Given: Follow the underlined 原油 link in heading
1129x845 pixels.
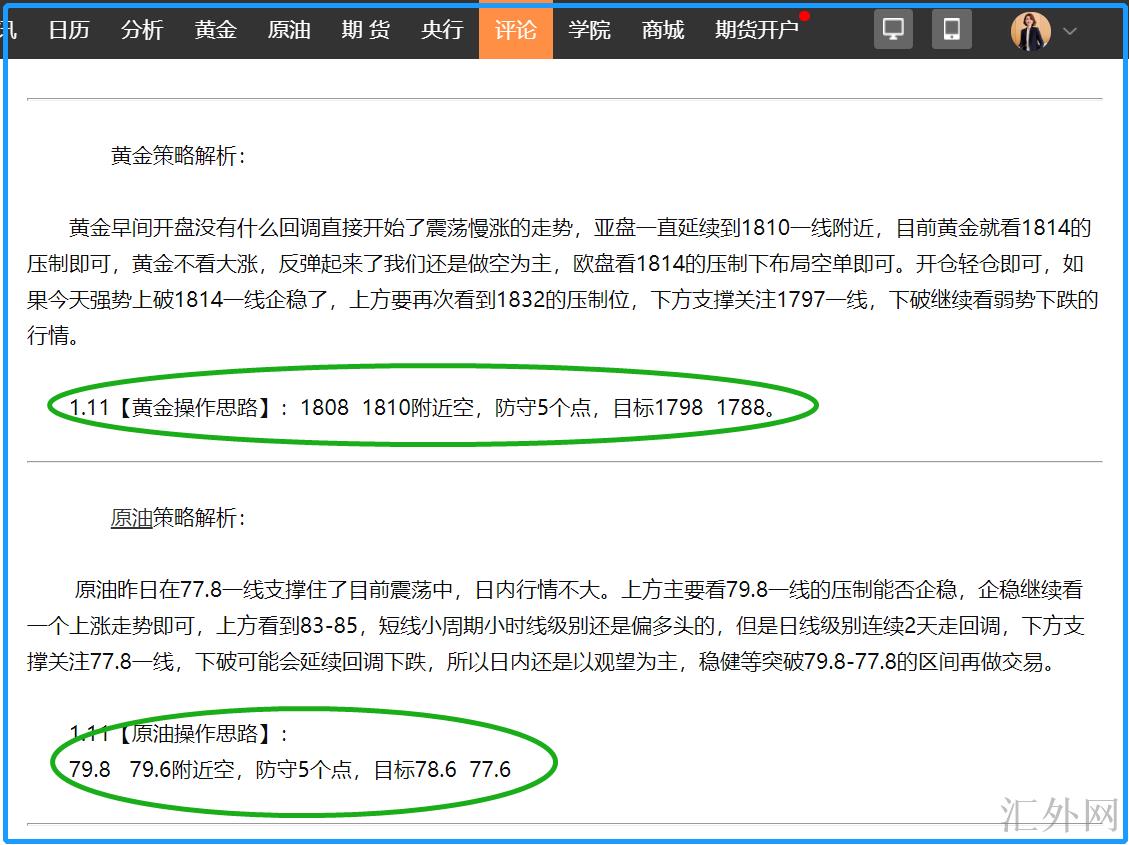Looking at the screenshot, I should 131,518.
